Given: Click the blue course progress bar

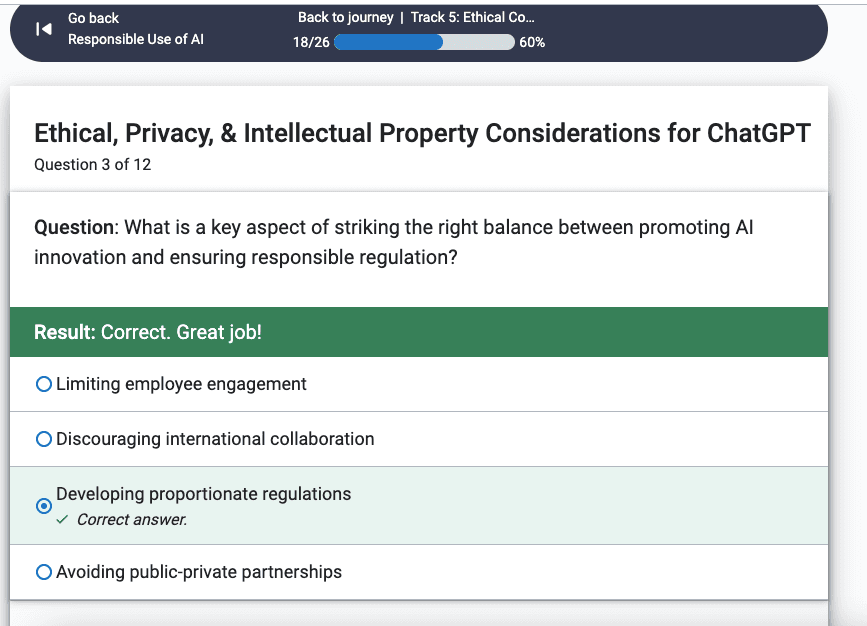Looking at the screenshot, I should [x=424, y=42].
